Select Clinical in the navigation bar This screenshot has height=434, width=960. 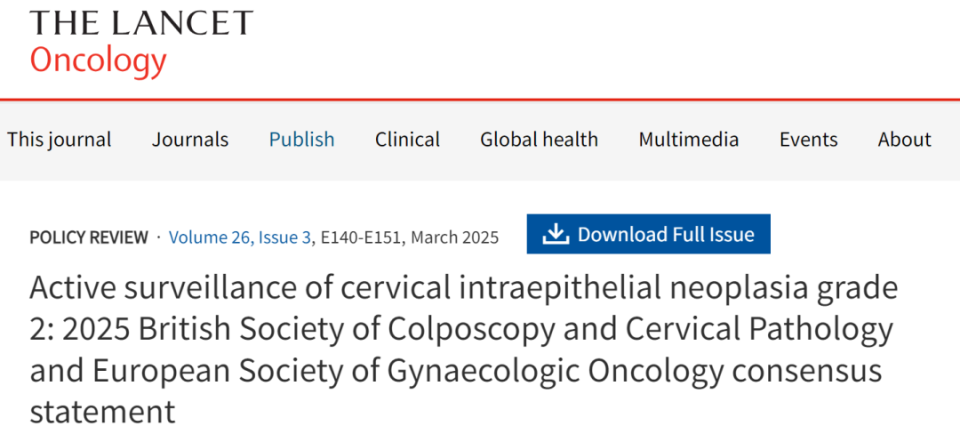click(x=407, y=140)
